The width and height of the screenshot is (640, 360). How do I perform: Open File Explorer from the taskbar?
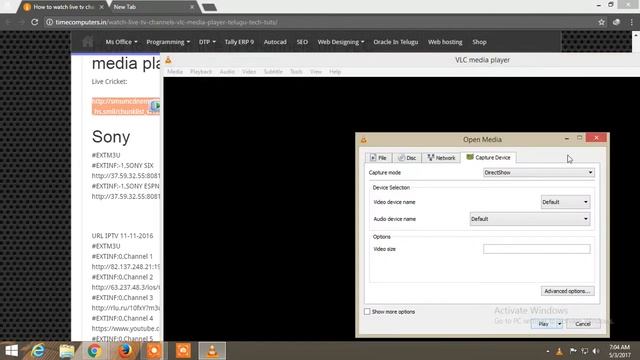coord(67,351)
